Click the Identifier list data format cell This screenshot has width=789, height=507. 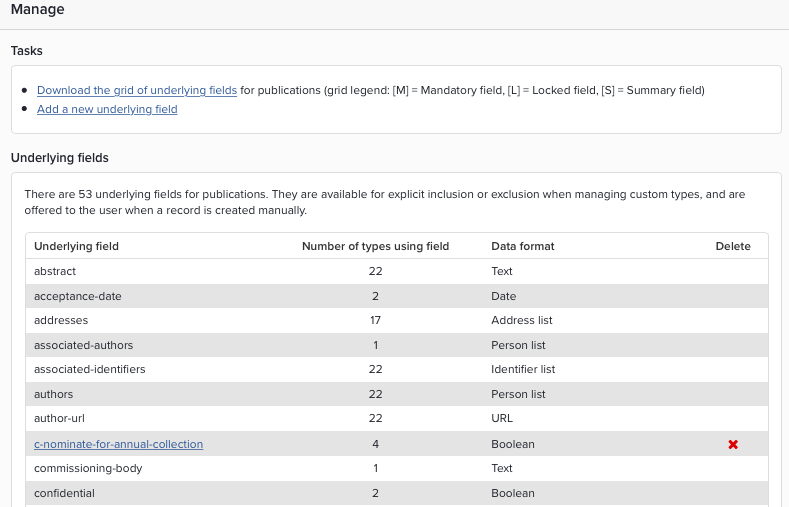click(x=523, y=369)
